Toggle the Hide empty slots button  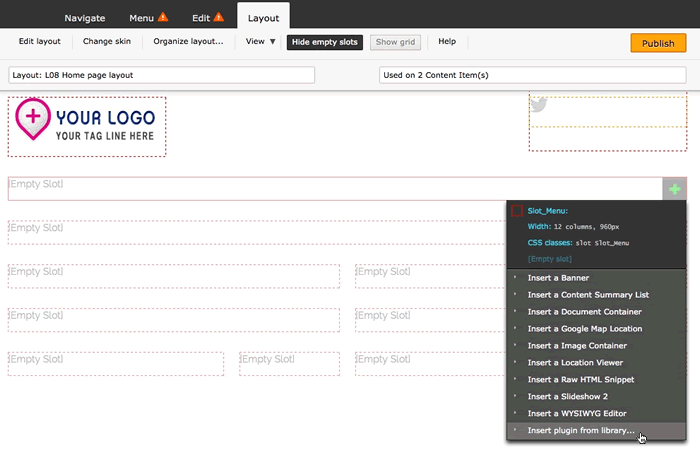324,42
